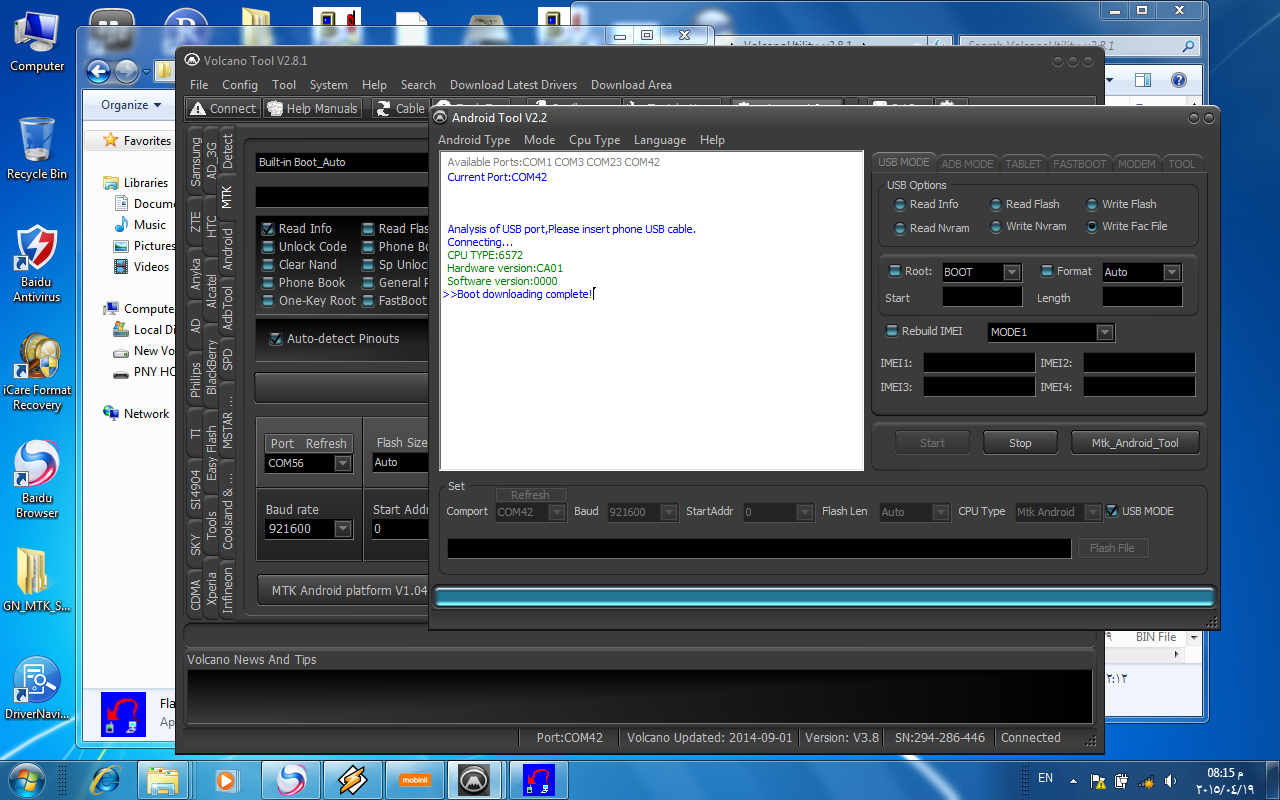Expand the Organize menu in Explorer
The height and width of the screenshot is (800, 1280).
(131, 105)
